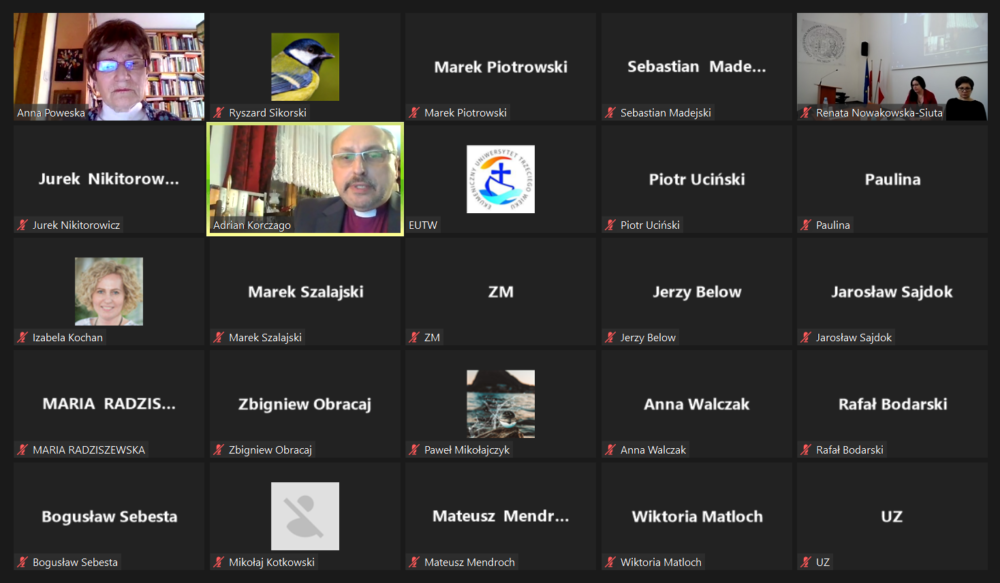1000x583 pixels.
Task: Click muted mic icon next to ZM label
Action: click(x=415, y=337)
